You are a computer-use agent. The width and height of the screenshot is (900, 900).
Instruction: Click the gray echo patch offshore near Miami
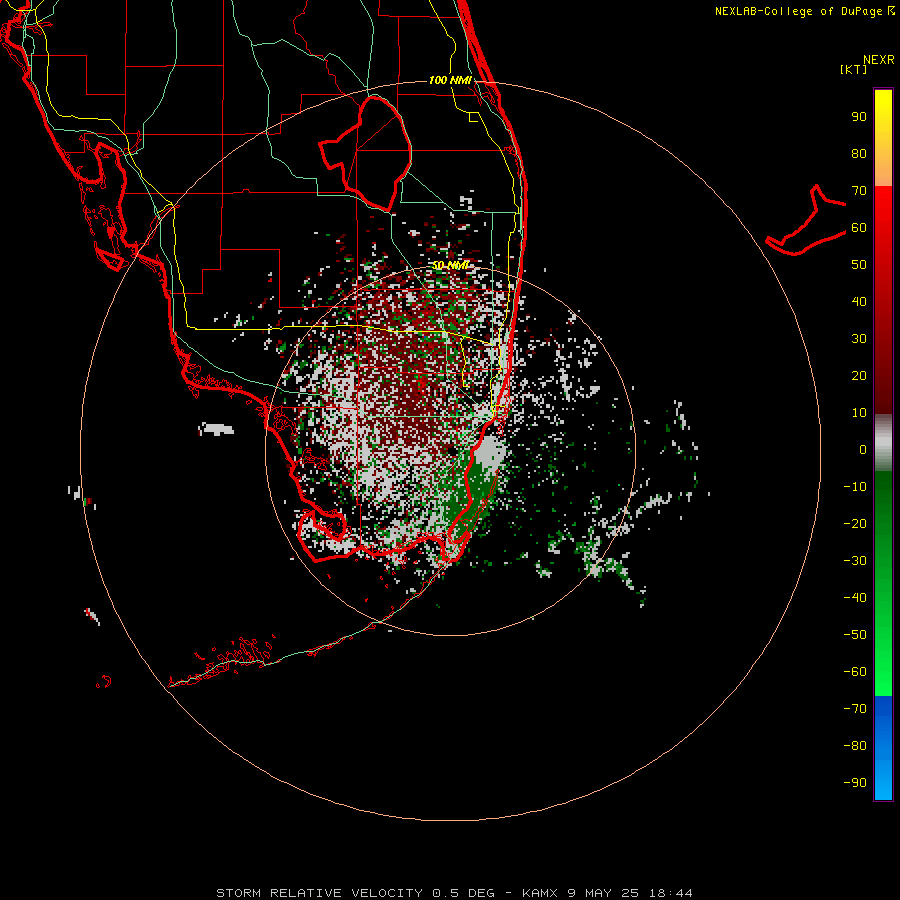point(488,451)
